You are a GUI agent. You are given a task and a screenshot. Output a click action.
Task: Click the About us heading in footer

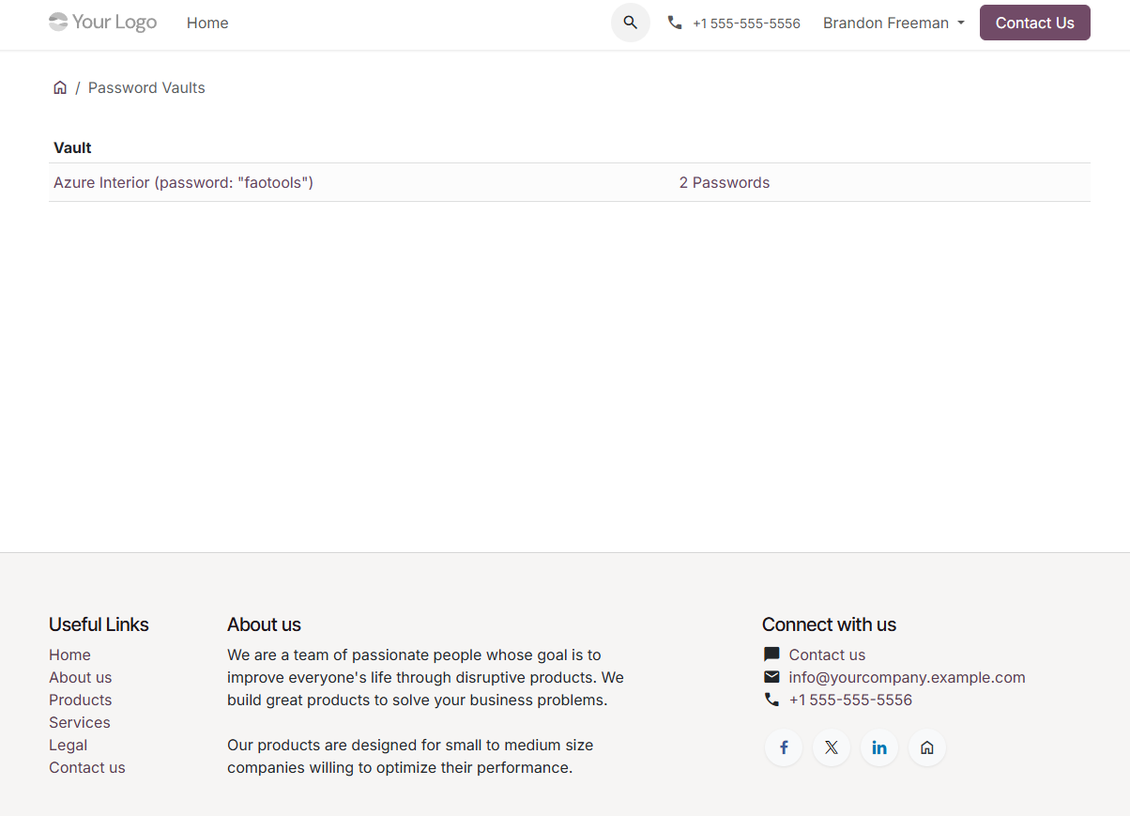click(x=264, y=624)
